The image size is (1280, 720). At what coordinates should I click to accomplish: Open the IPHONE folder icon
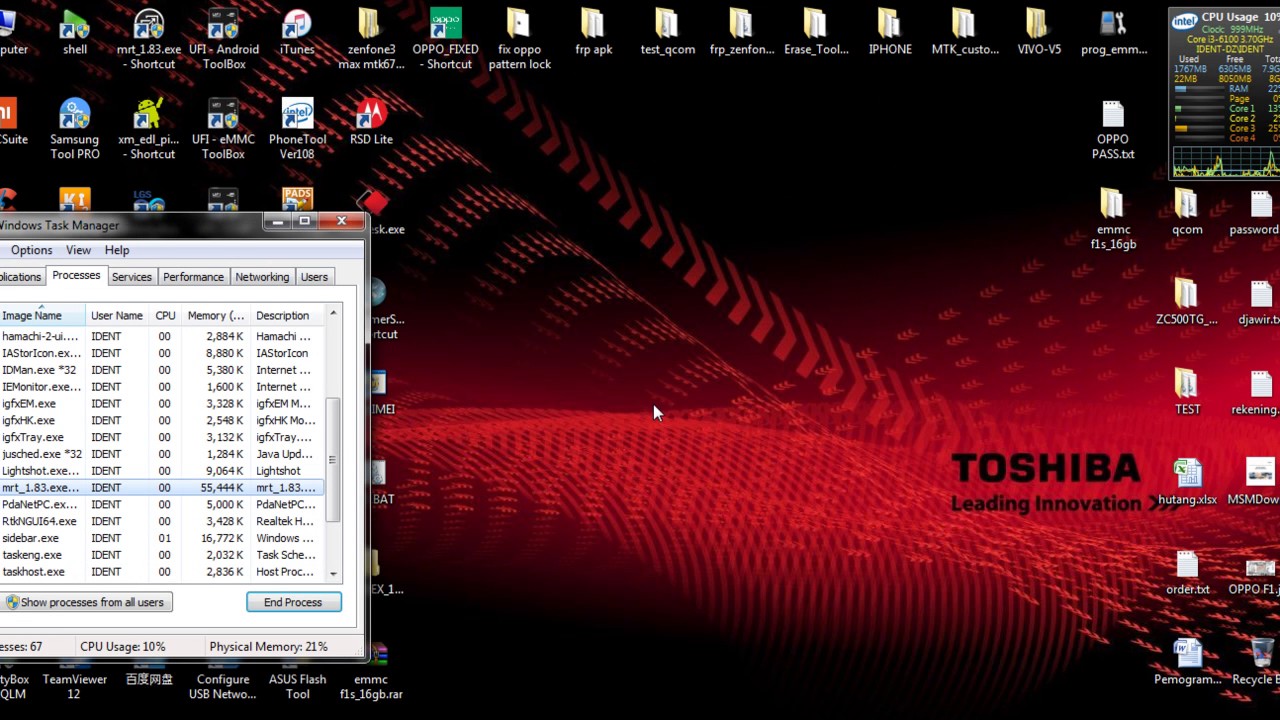pyautogui.click(x=889, y=32)
